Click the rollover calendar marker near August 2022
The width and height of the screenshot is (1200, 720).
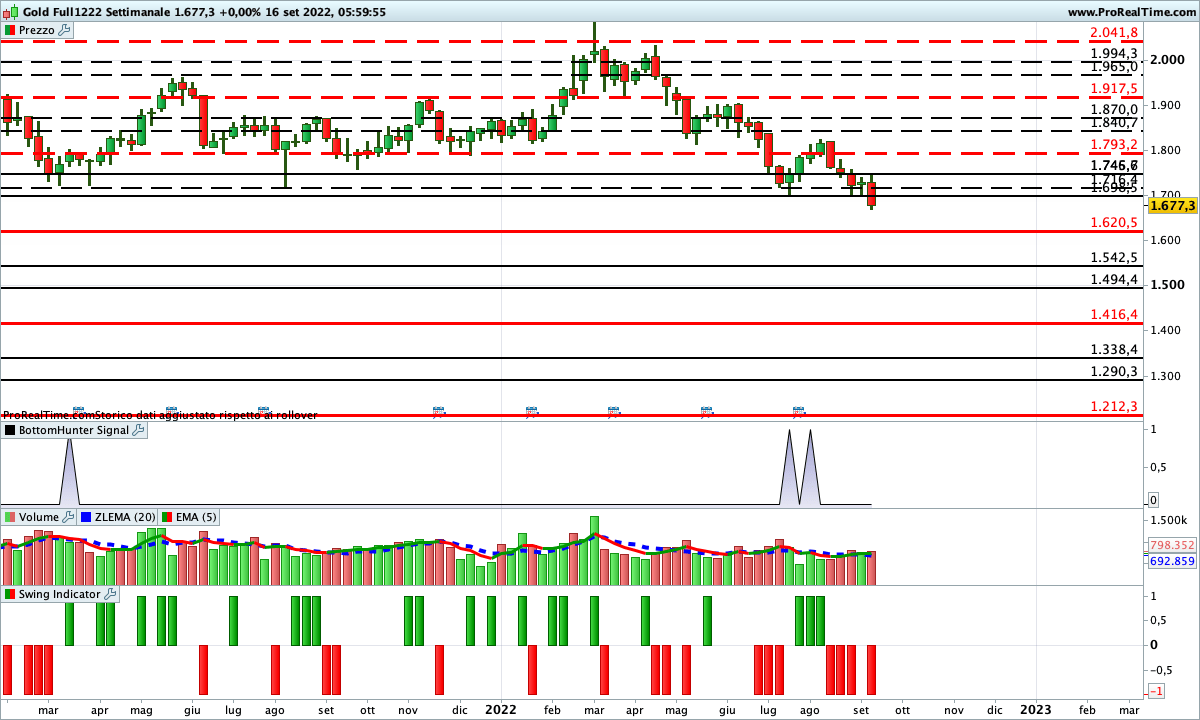coord(798,410)
